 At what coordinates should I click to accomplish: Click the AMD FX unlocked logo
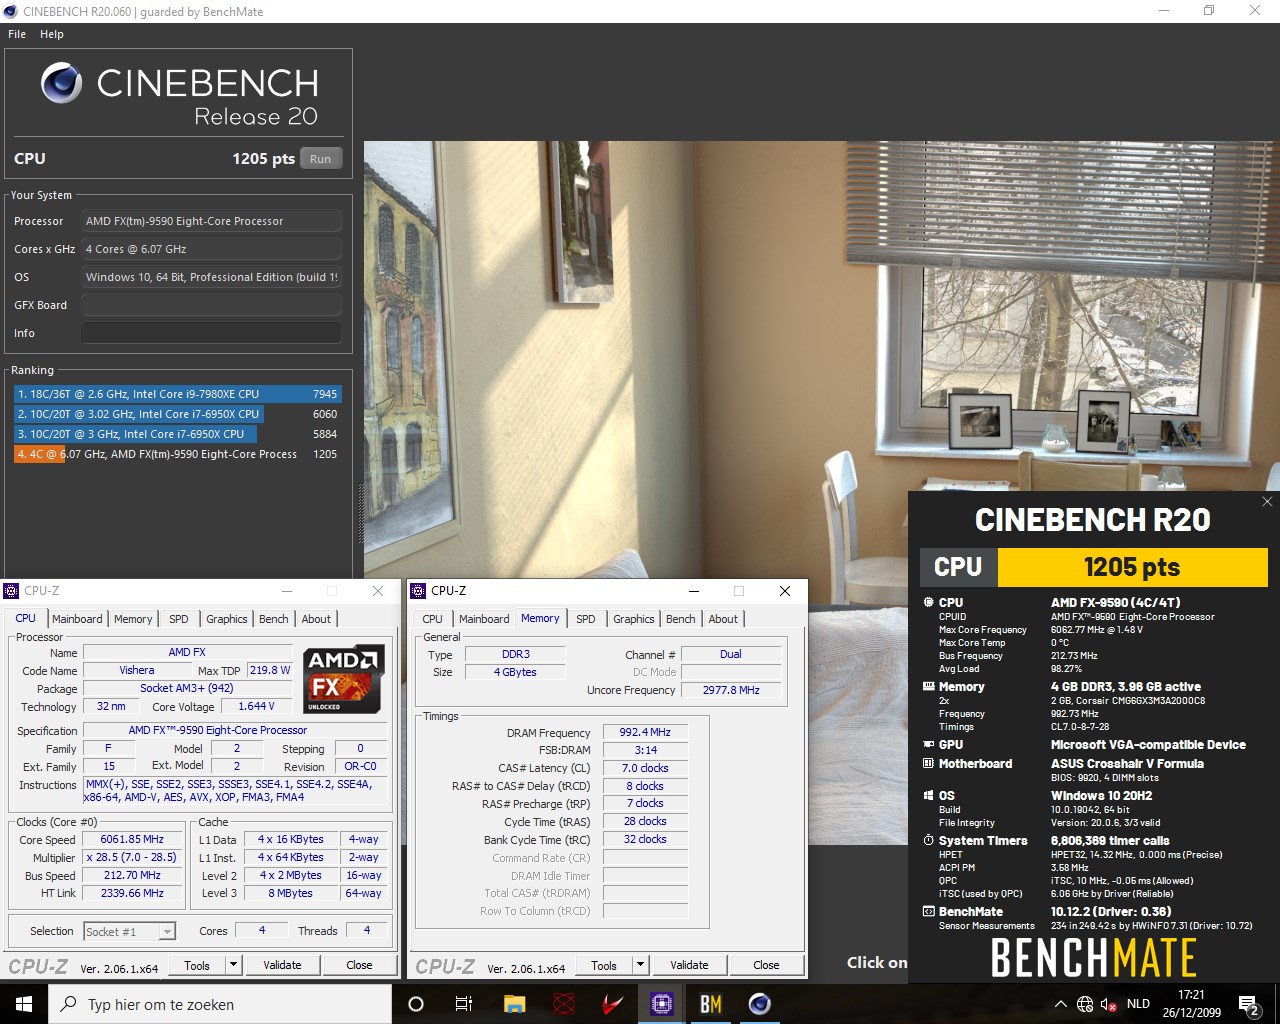pyautogui.click(x=344, y=680)
